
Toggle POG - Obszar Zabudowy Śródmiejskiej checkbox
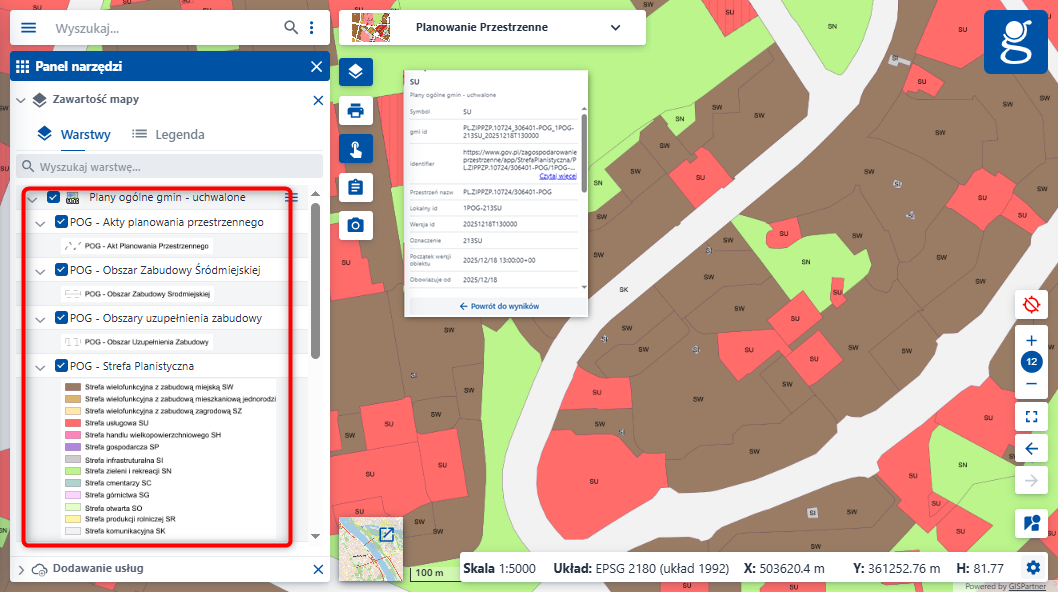62,270
